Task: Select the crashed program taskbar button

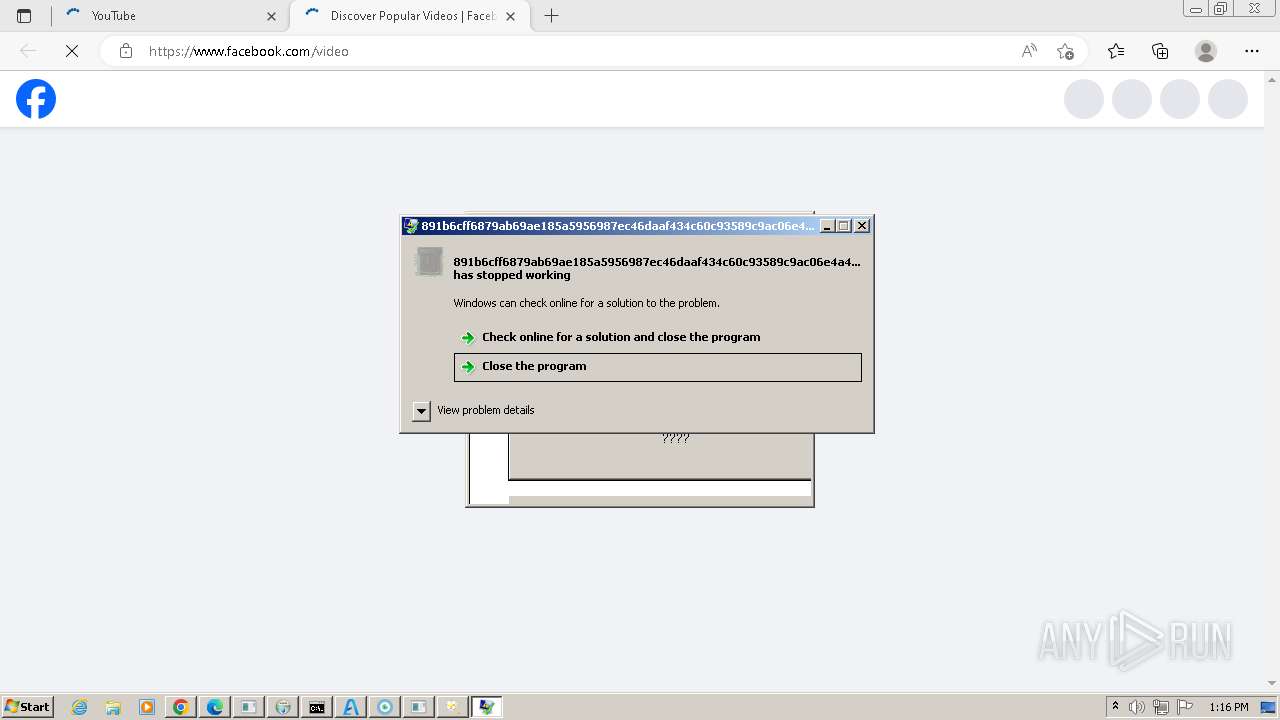Action: 487,707
